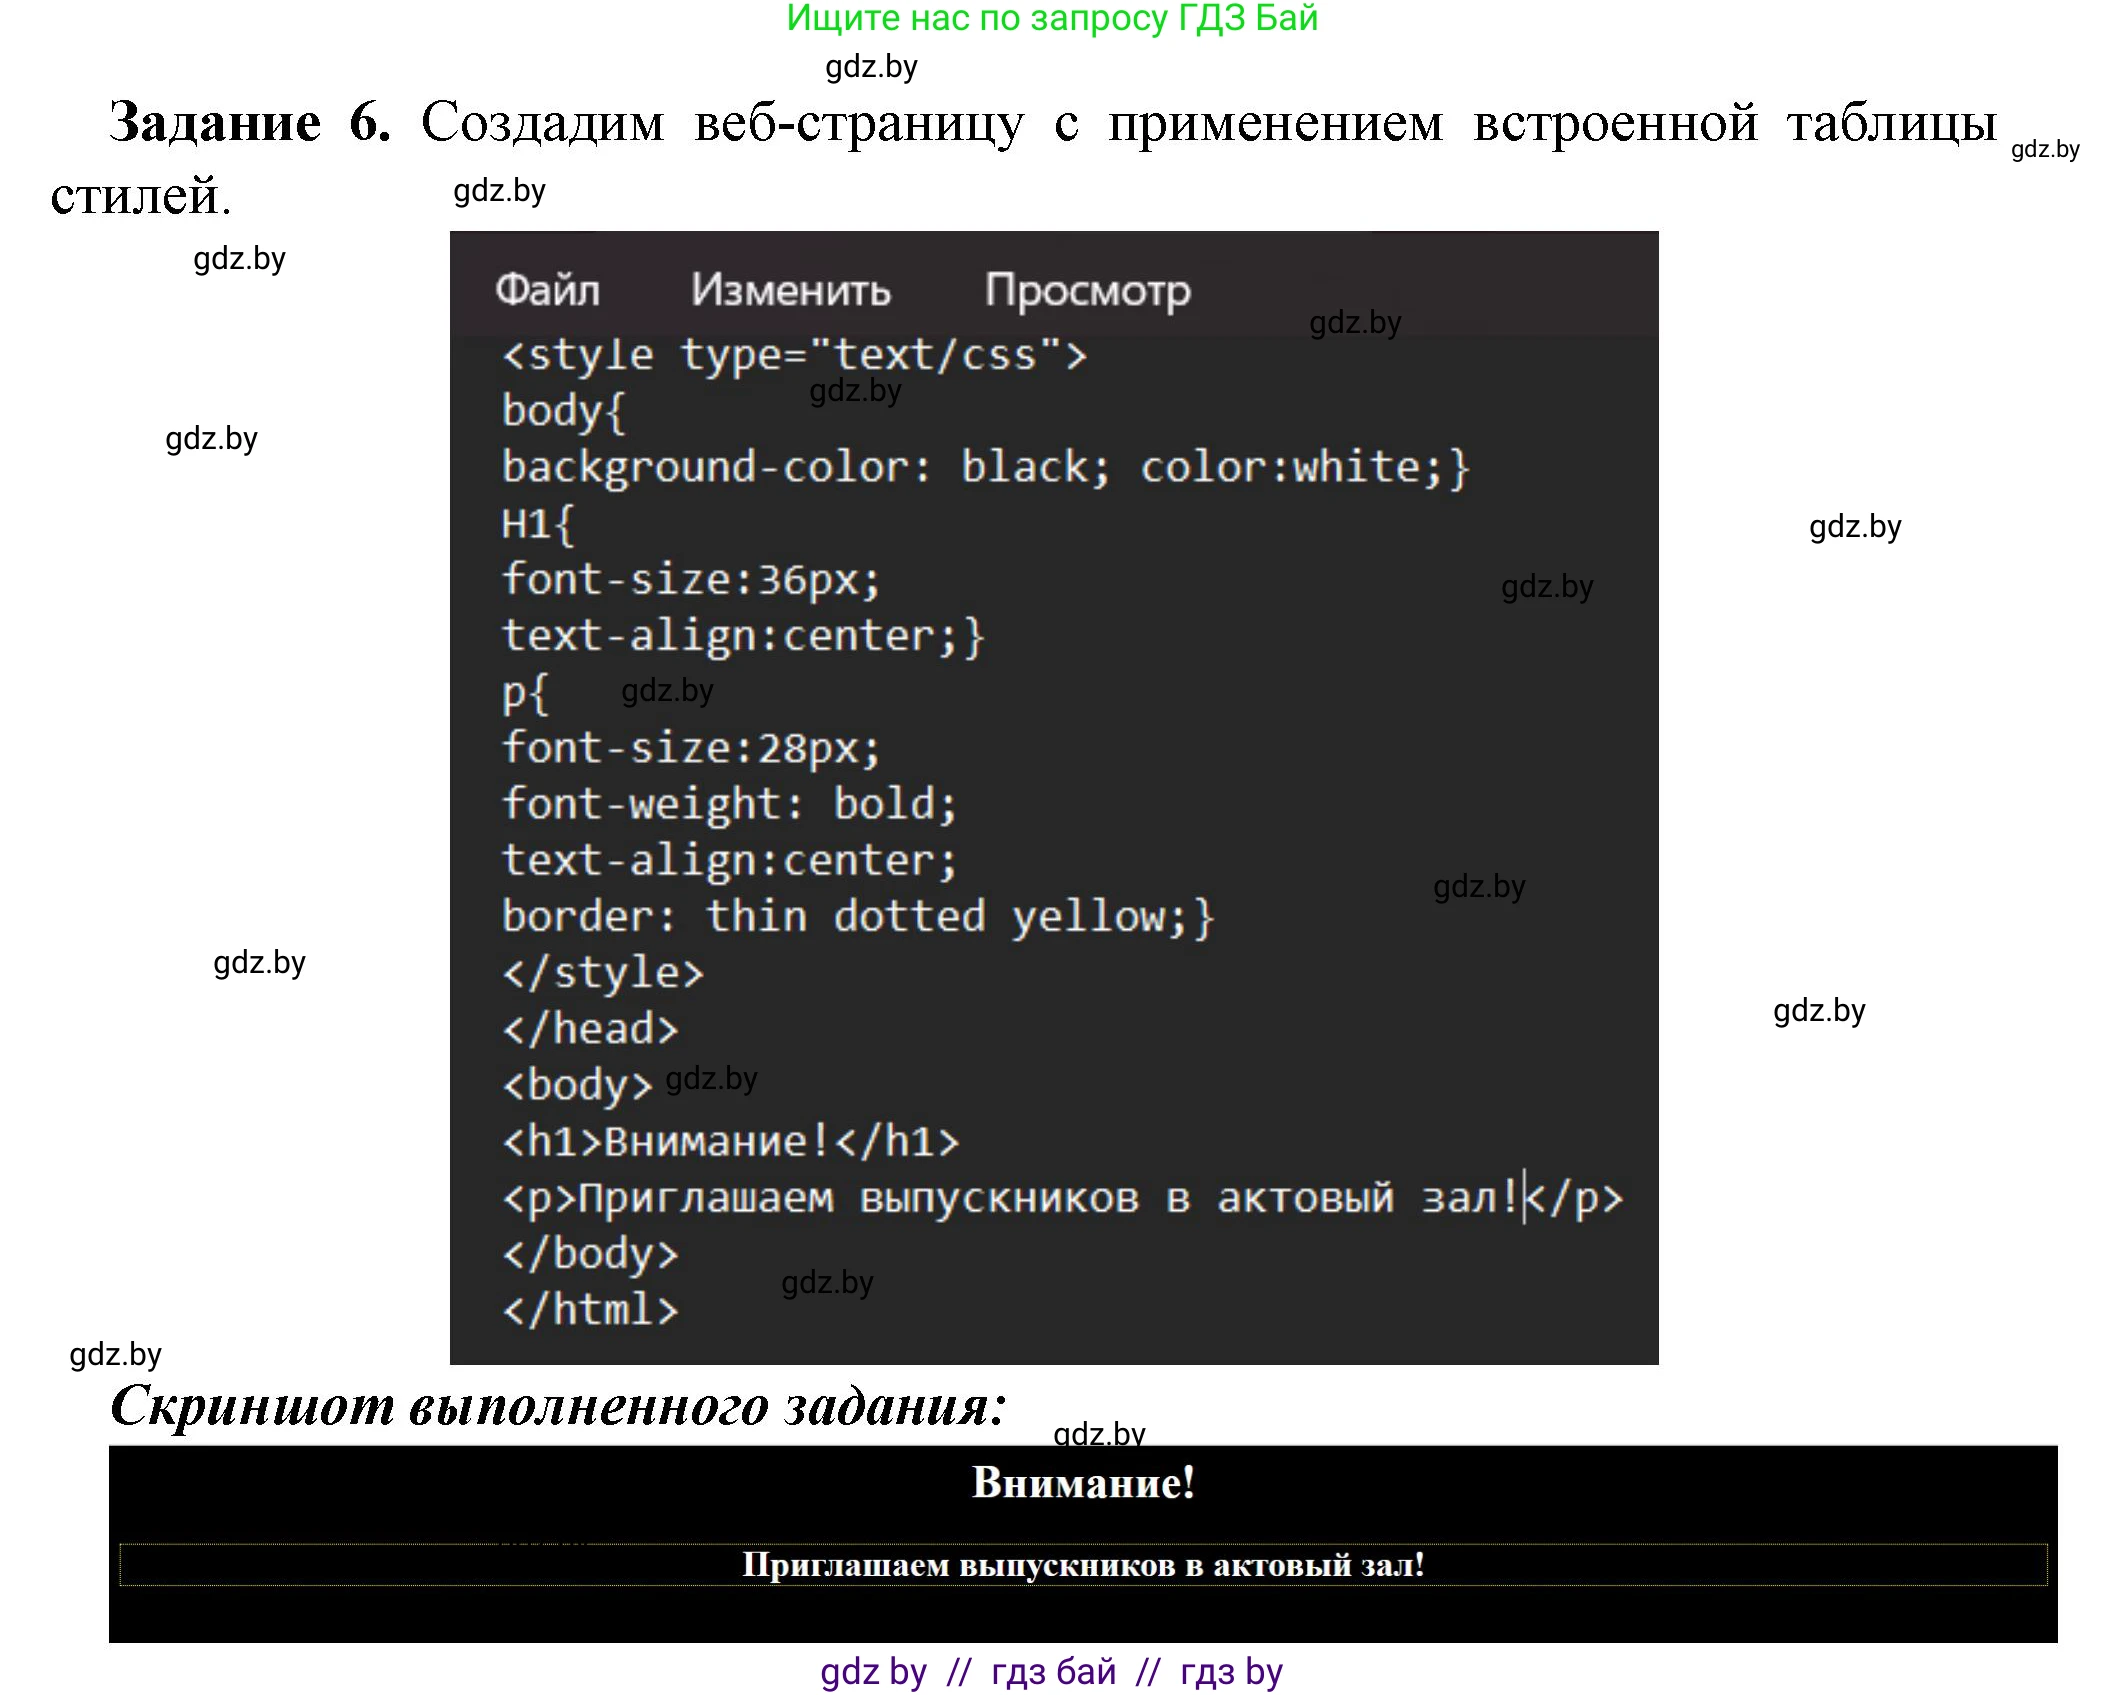The image size is (2107, 1695).
Task: Click the 'background-color: black' code line
Action: (984, 467)
